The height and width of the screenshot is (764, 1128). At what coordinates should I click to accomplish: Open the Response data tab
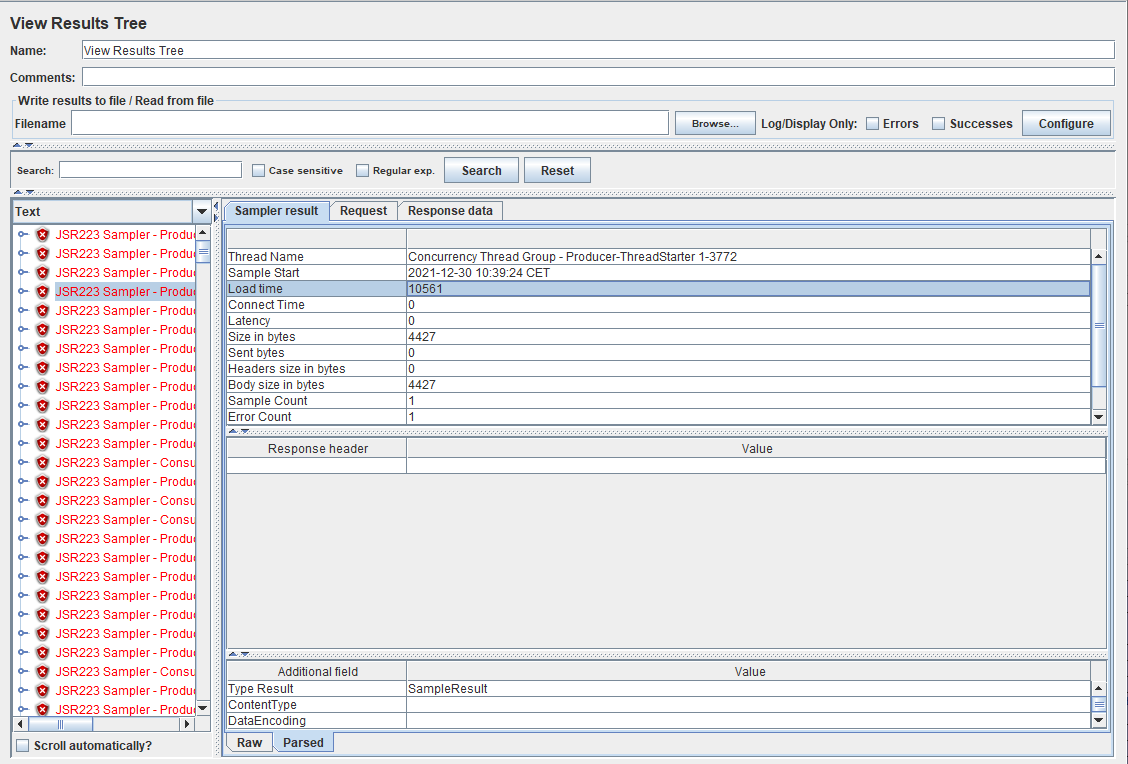coord(450,211)
